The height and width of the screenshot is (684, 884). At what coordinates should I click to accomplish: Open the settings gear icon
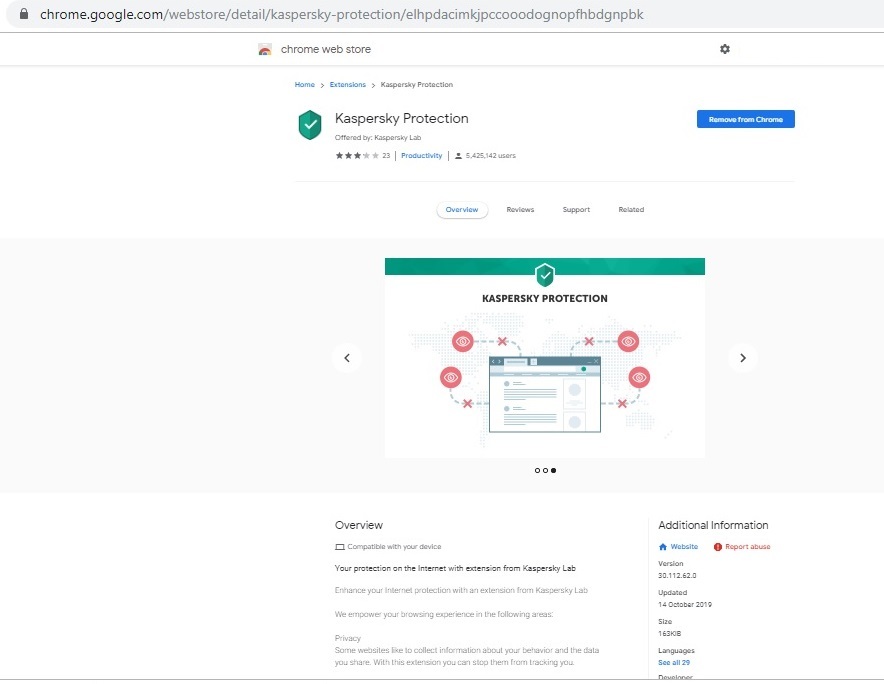pyautogui.click(x=724, y=49)
